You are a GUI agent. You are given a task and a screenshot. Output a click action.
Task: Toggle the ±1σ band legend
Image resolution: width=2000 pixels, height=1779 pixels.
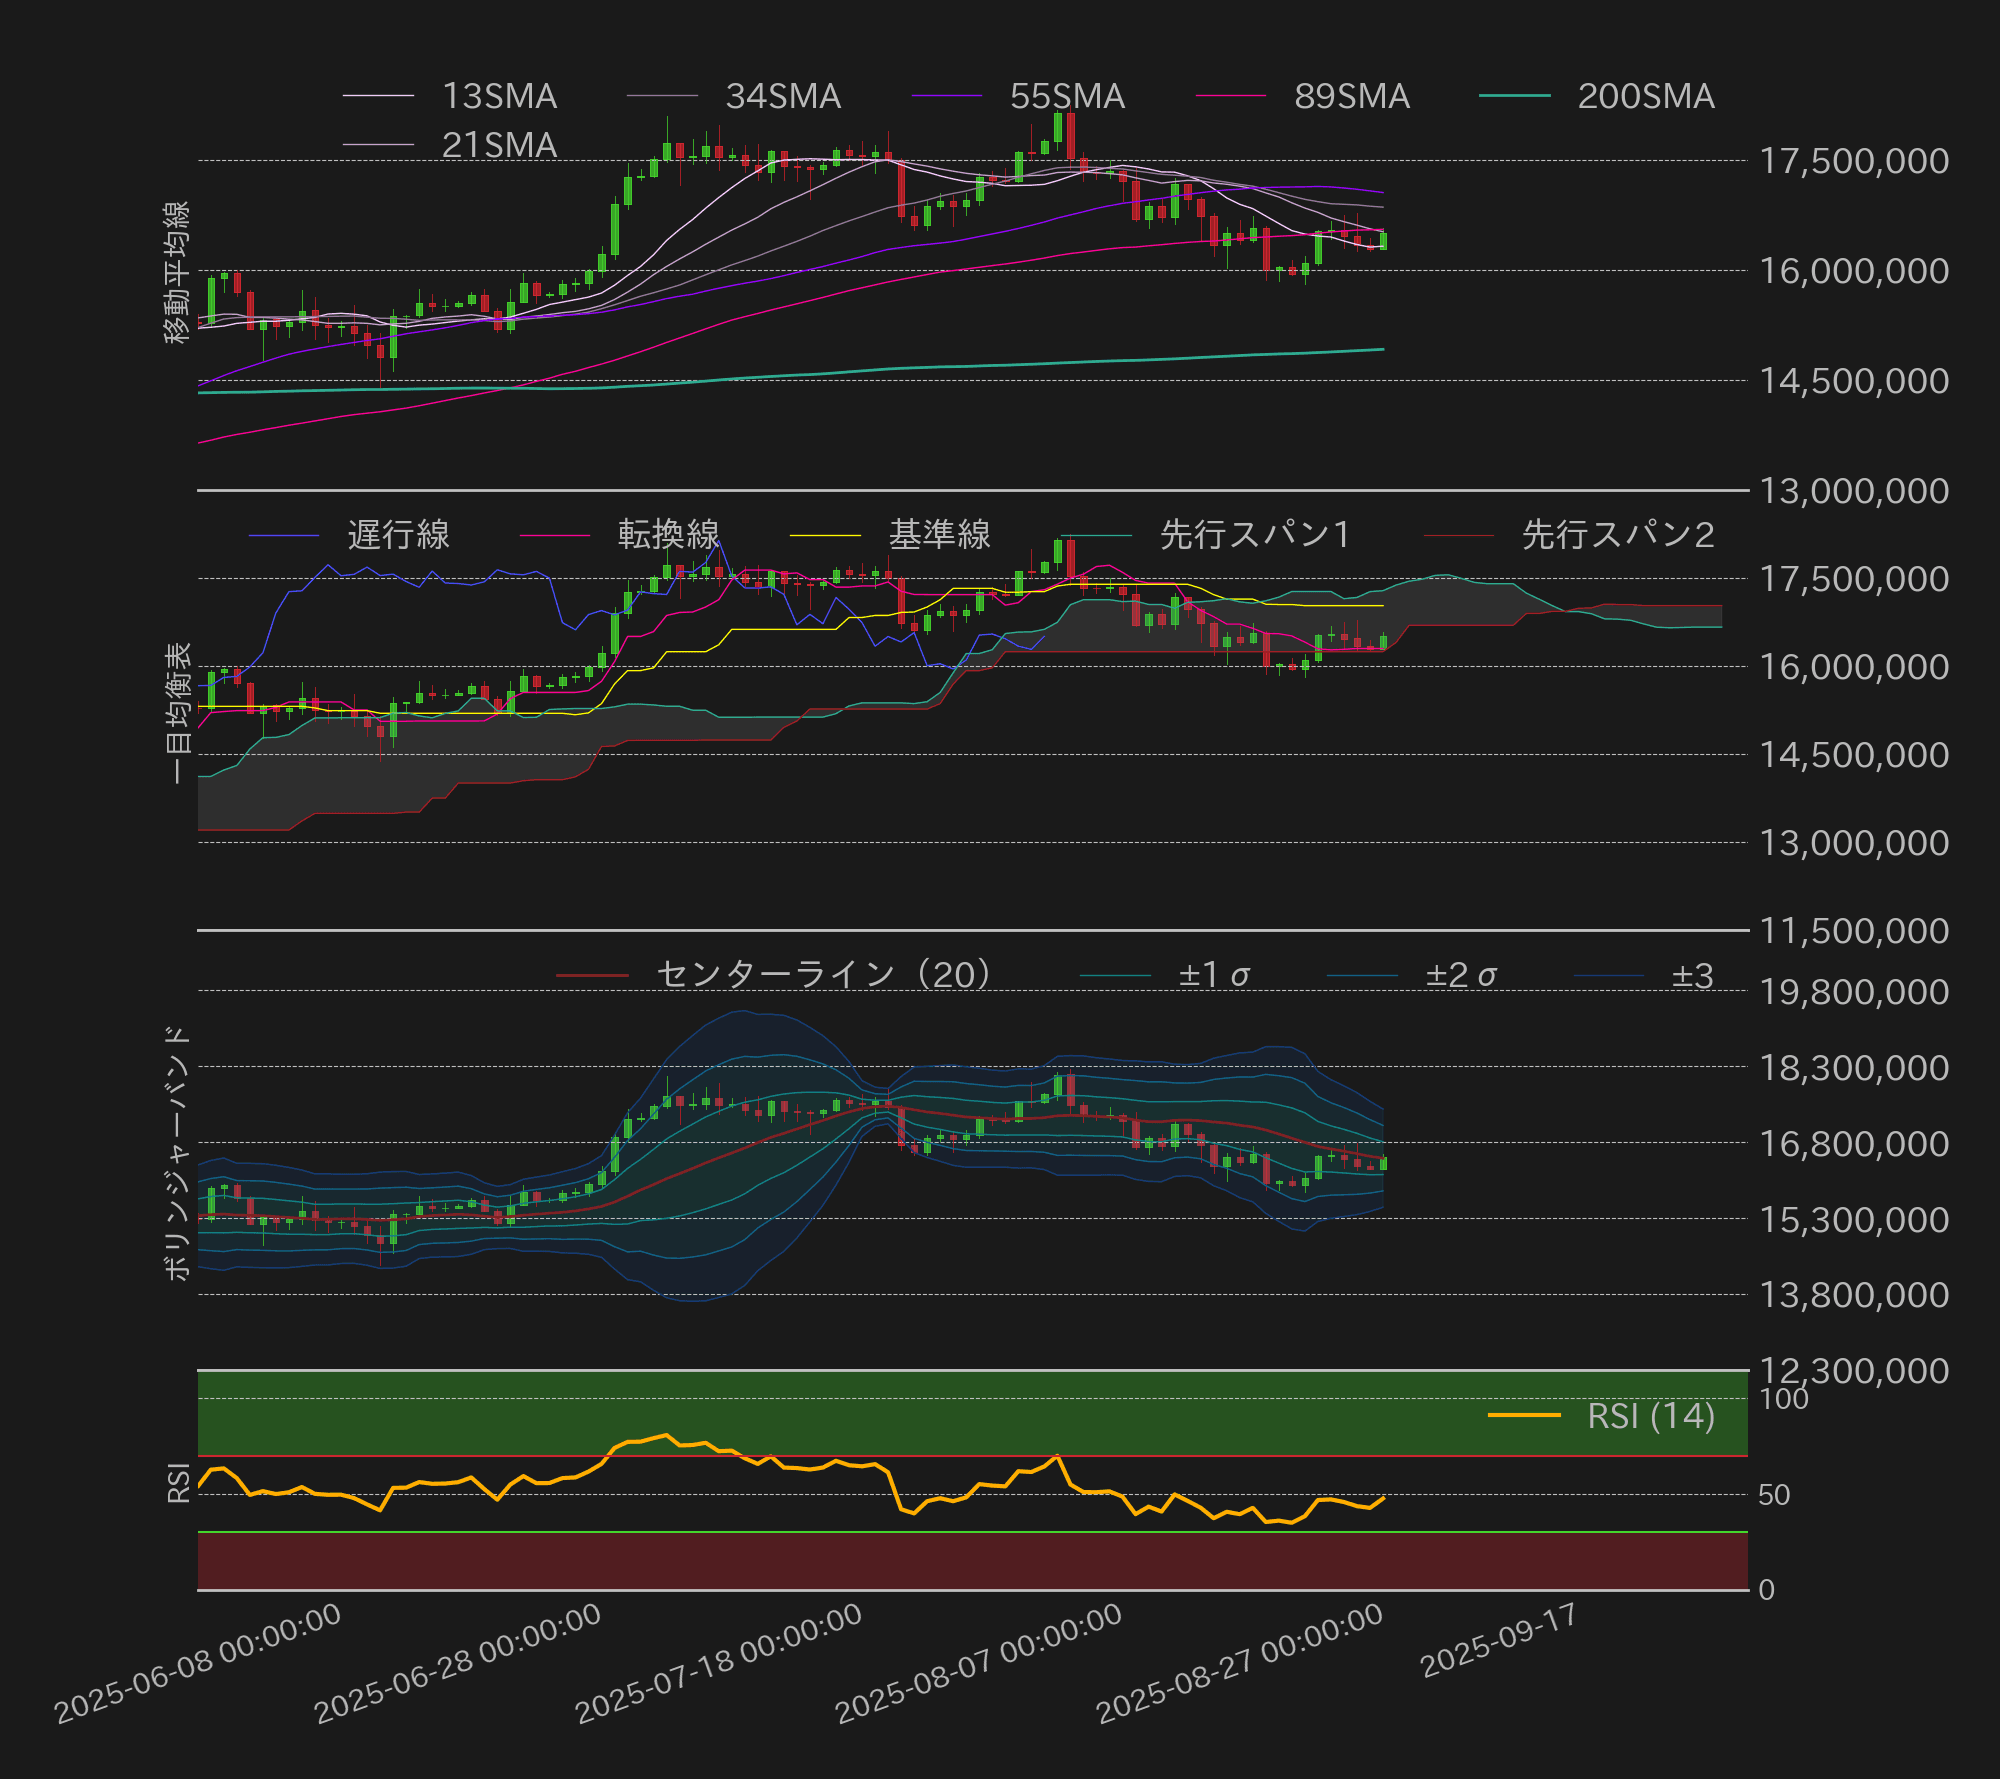coord(1213,975)
